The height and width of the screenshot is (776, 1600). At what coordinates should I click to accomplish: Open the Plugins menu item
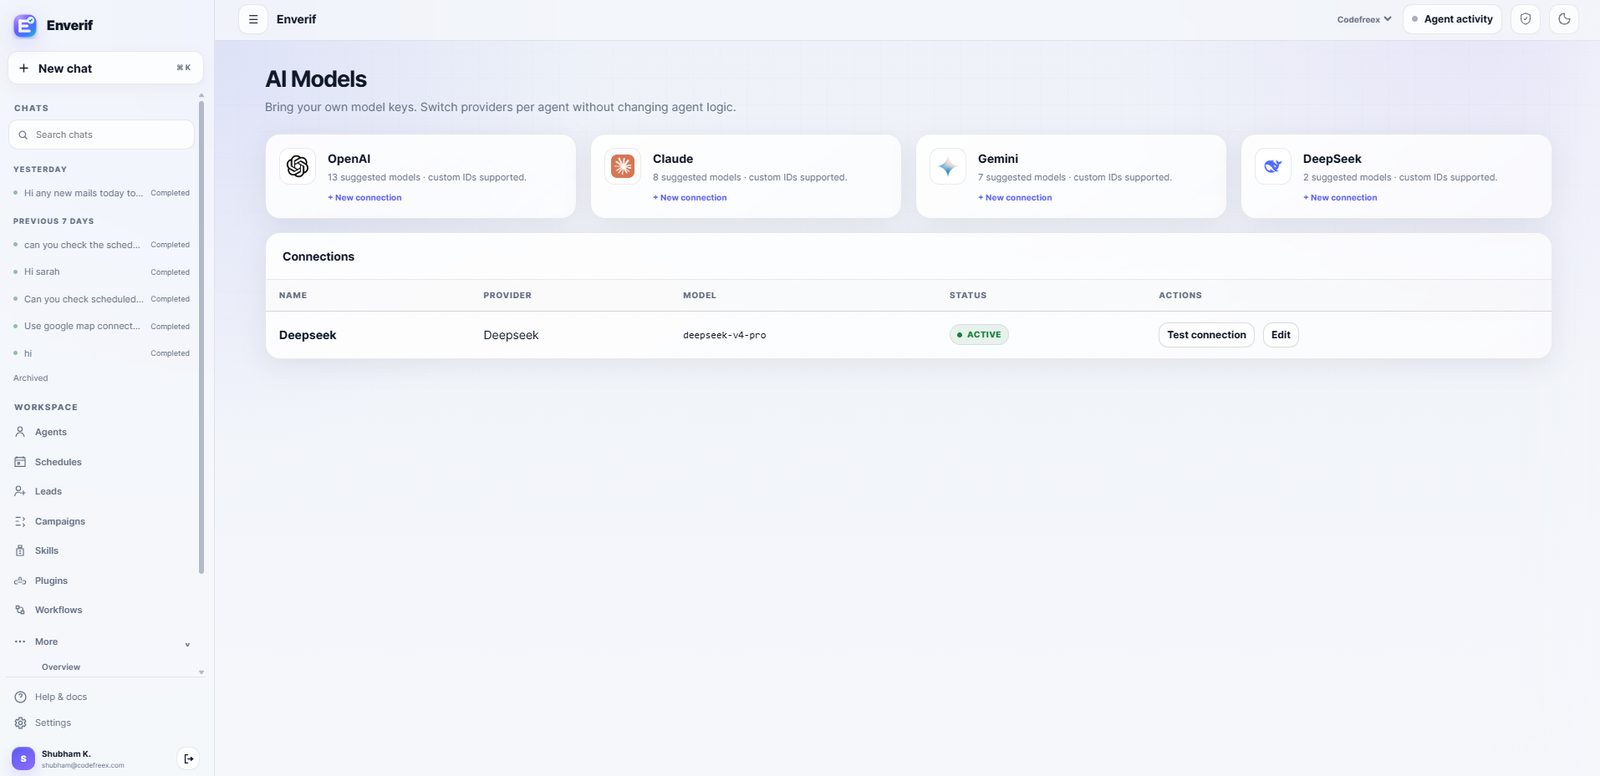pyautogui.click(x=51, y=581)
